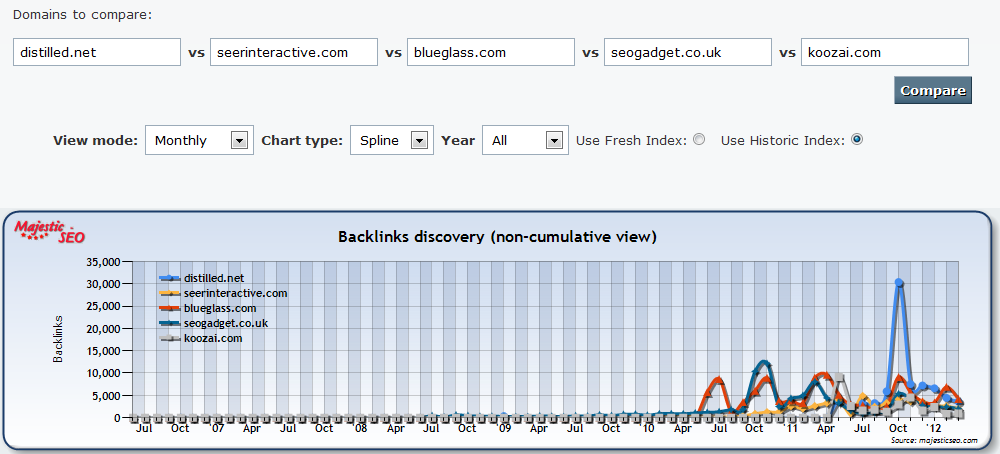Click the Chart type label
The height and width of the screenshot is (454, 1000).
pyautogui.click(x=302, y=140)
